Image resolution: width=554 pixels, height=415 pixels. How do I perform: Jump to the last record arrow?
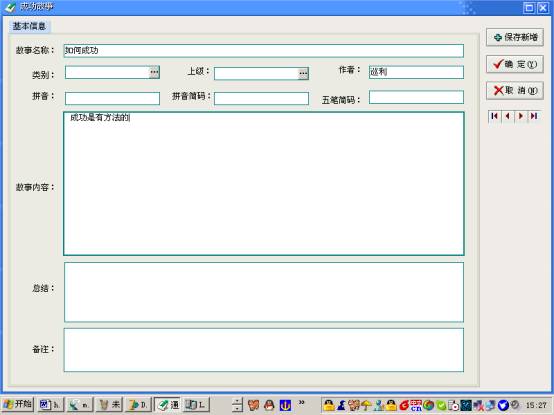tap(534, 116)
